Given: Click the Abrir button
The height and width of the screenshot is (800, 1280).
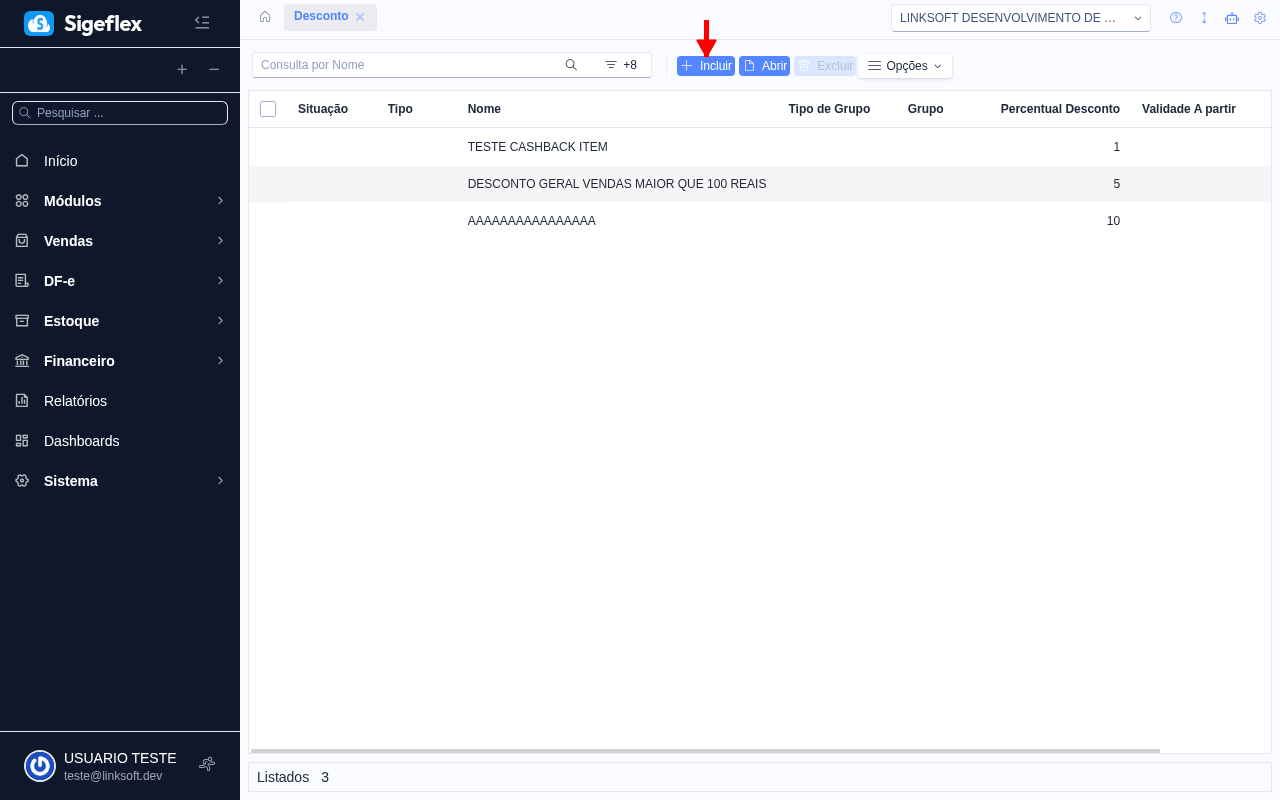Looking at the screenshot, I should coord(764,65).
